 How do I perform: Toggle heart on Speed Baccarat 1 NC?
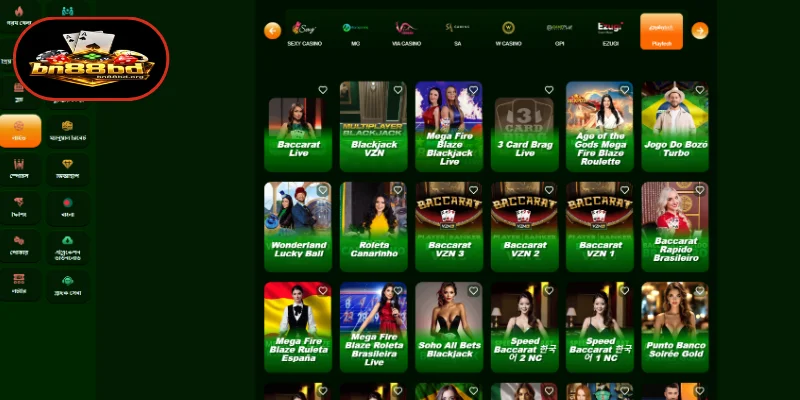click(x=624, y=290)
